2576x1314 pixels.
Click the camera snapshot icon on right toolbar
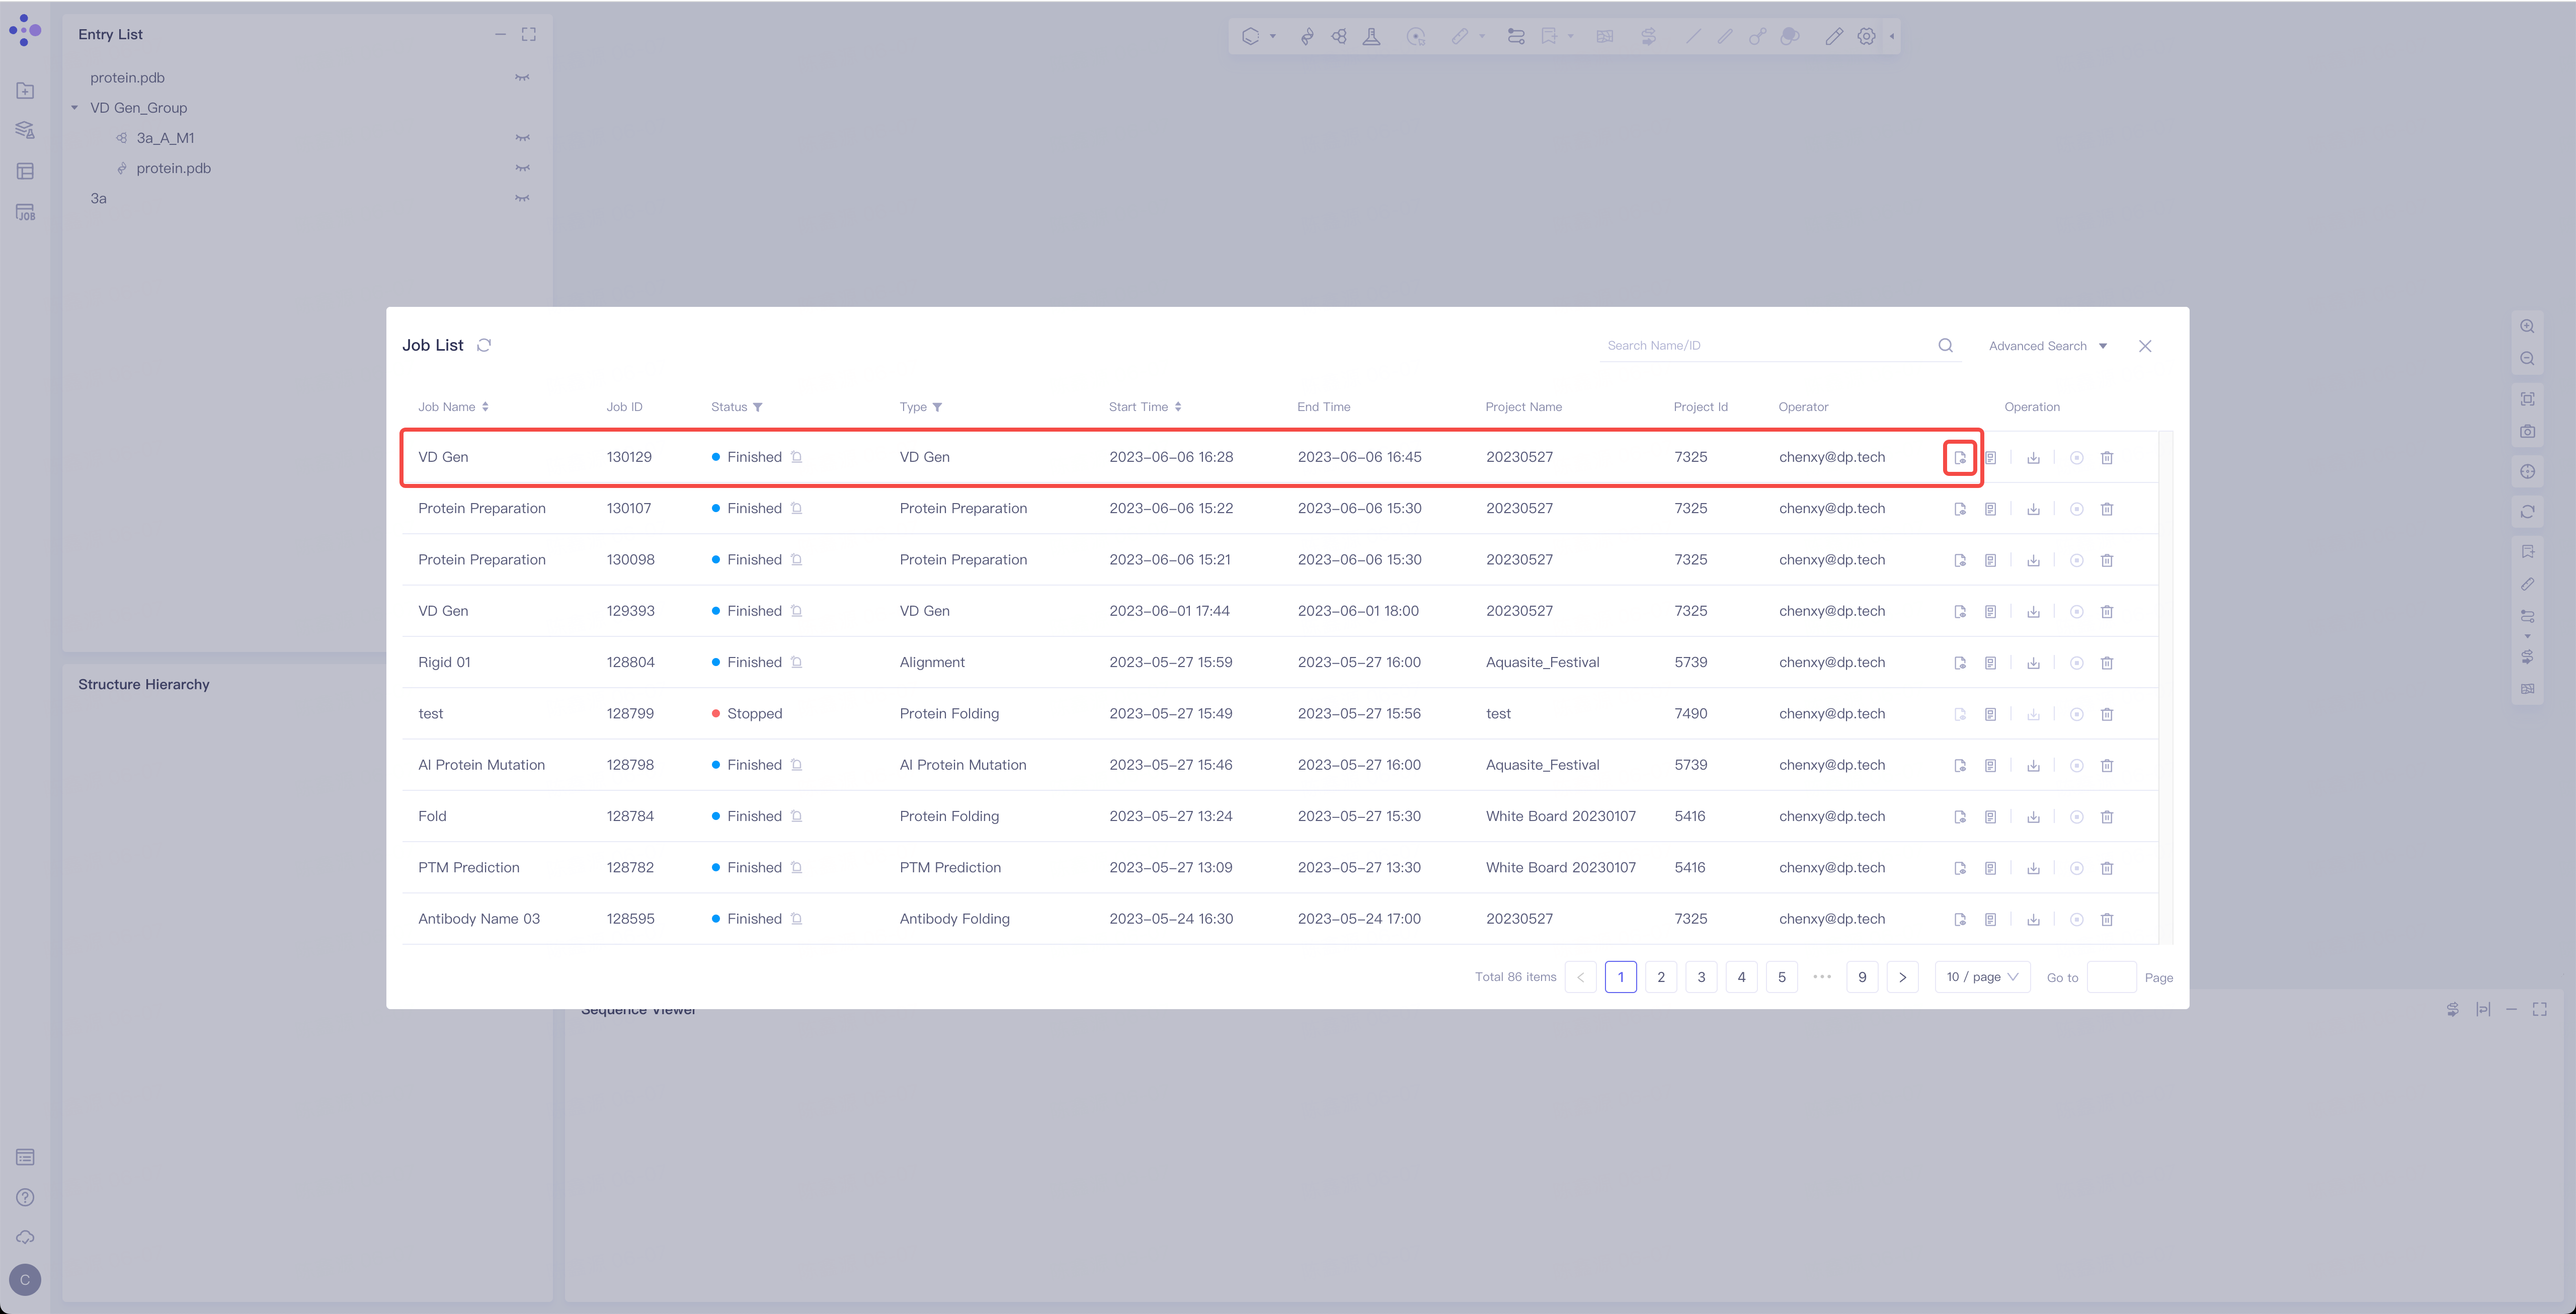[x=2527, y=431]
